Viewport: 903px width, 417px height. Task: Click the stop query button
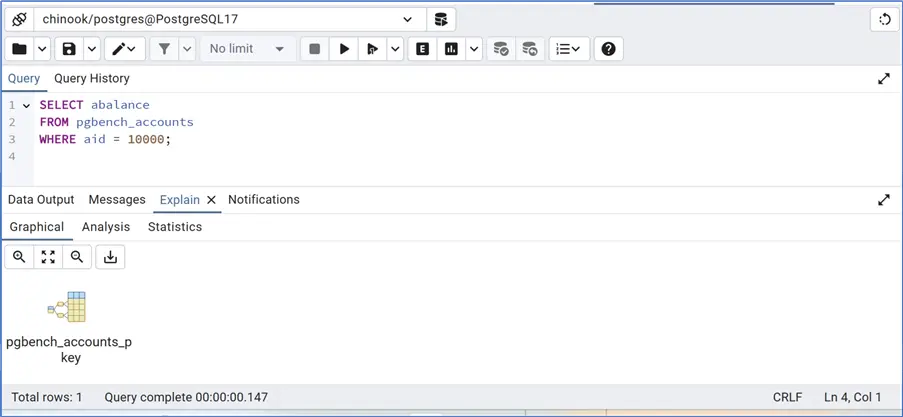(x=314, y=49)
